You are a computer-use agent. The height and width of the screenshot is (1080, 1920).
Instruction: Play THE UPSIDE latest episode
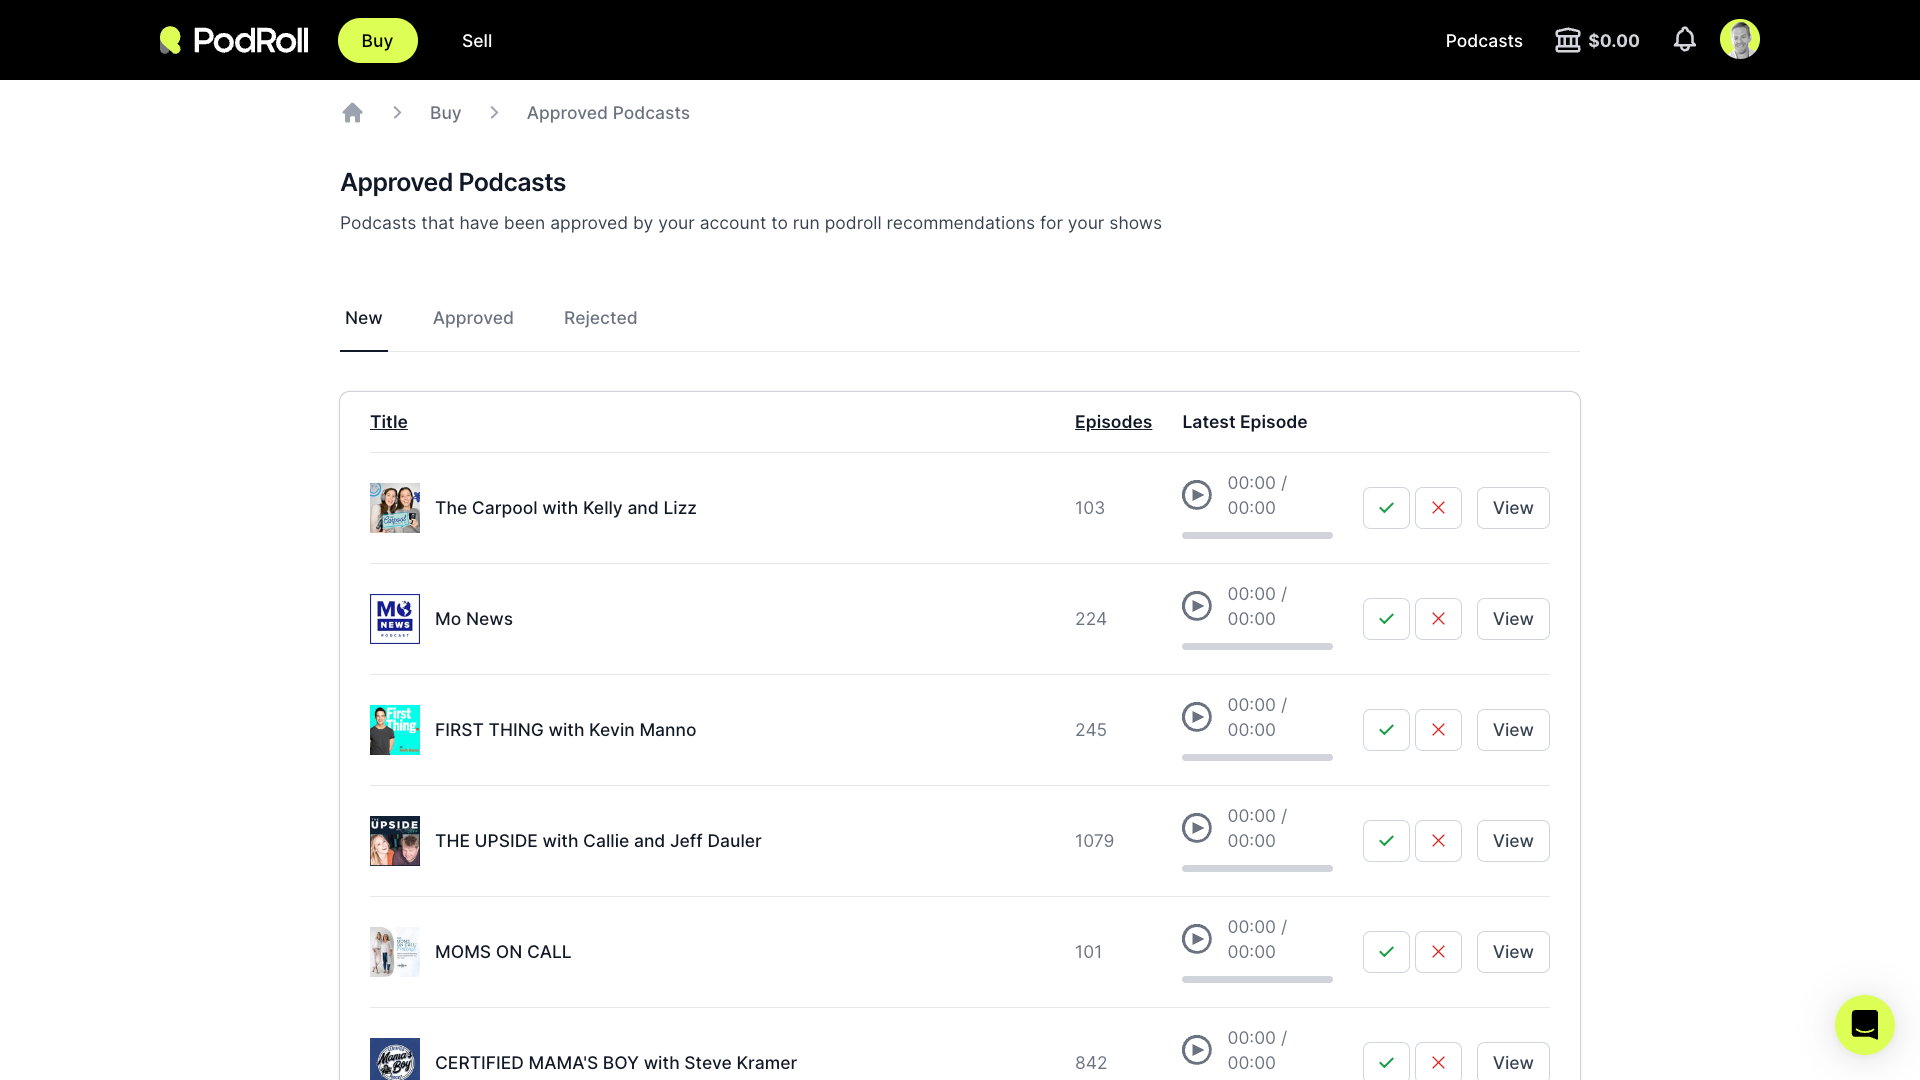[1197, 828]
